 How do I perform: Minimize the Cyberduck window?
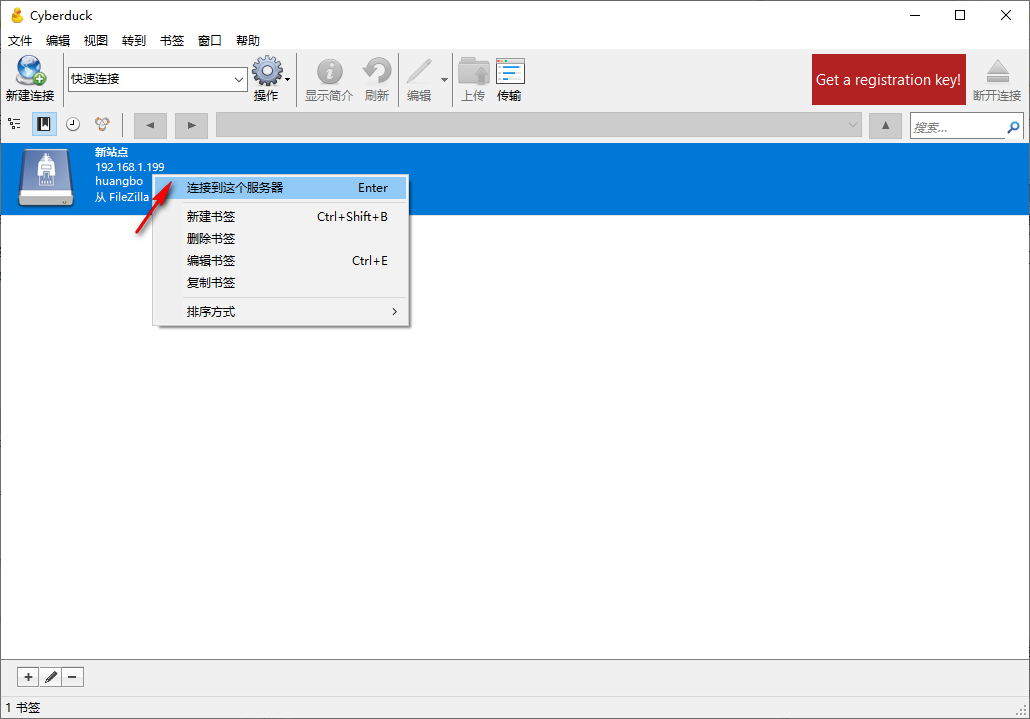[x=915, y=15]
